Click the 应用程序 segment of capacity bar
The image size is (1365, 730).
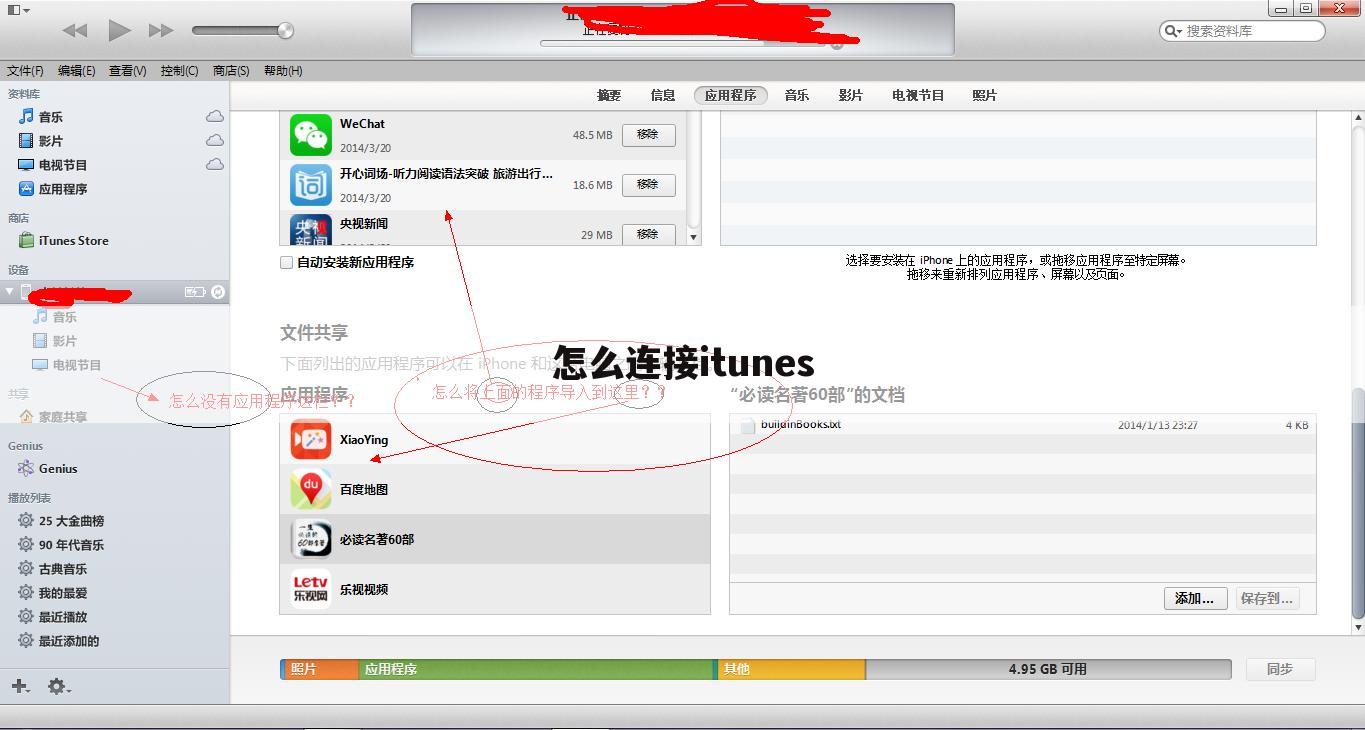pos(536,669)
